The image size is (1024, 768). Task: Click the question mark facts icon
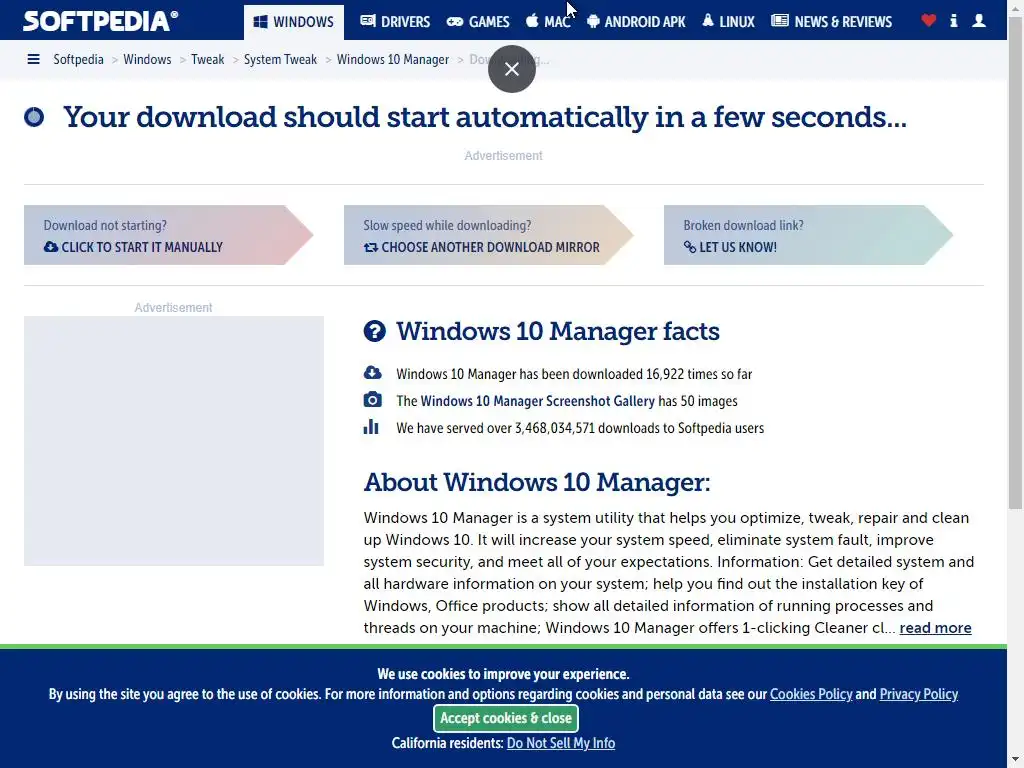click(375, 331)
